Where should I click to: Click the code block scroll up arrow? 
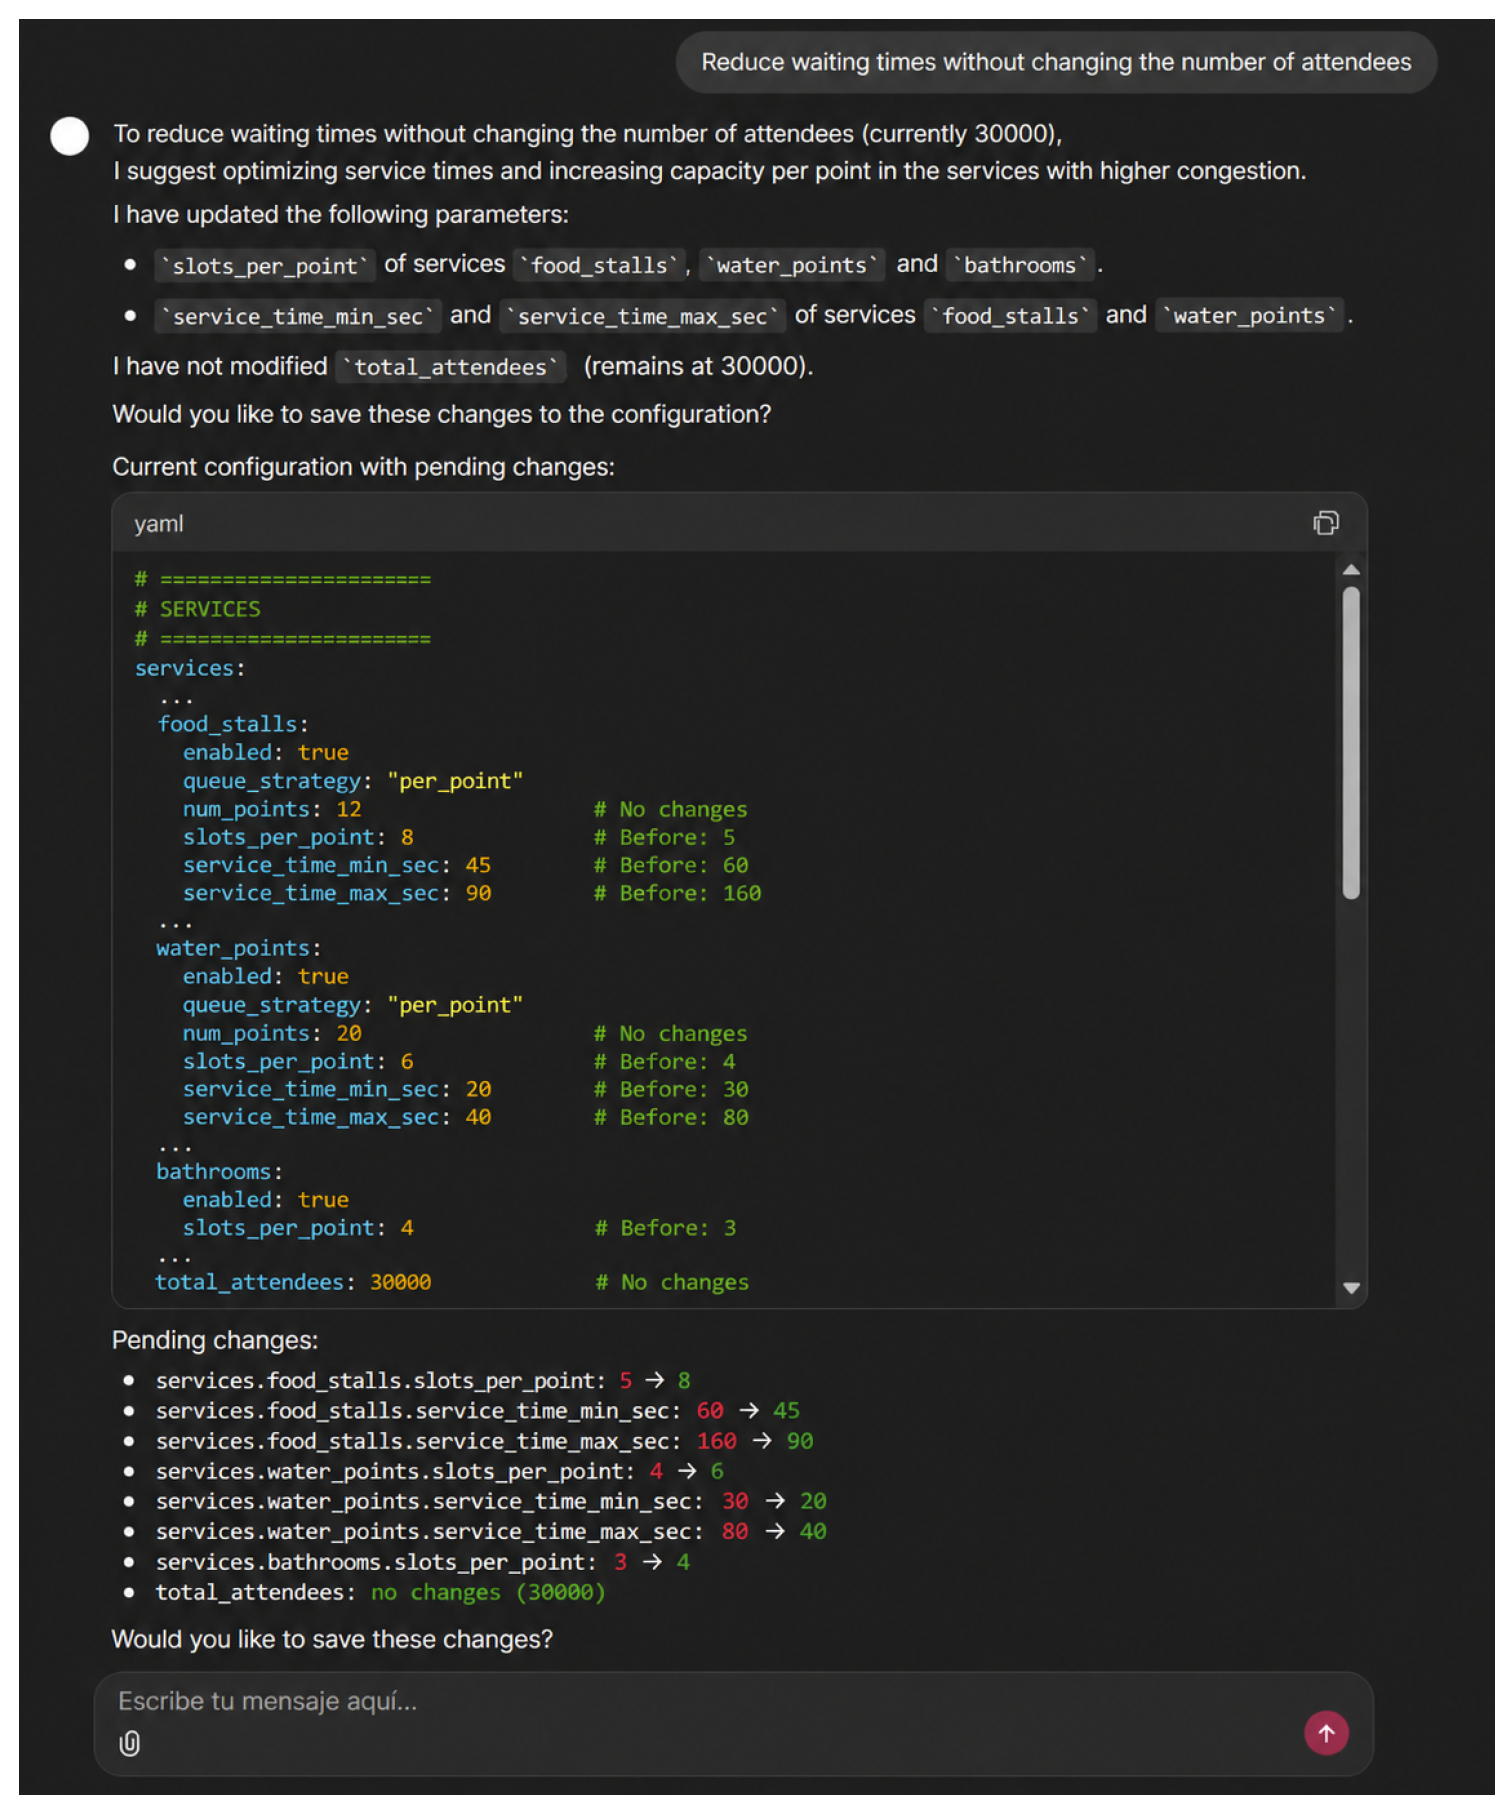point(1351,570)
